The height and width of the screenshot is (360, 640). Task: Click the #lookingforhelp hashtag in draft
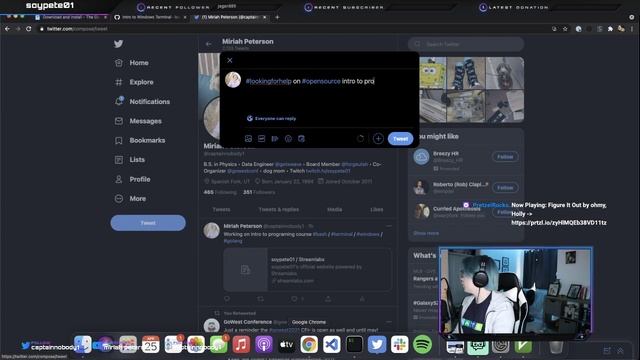point(268,81)
